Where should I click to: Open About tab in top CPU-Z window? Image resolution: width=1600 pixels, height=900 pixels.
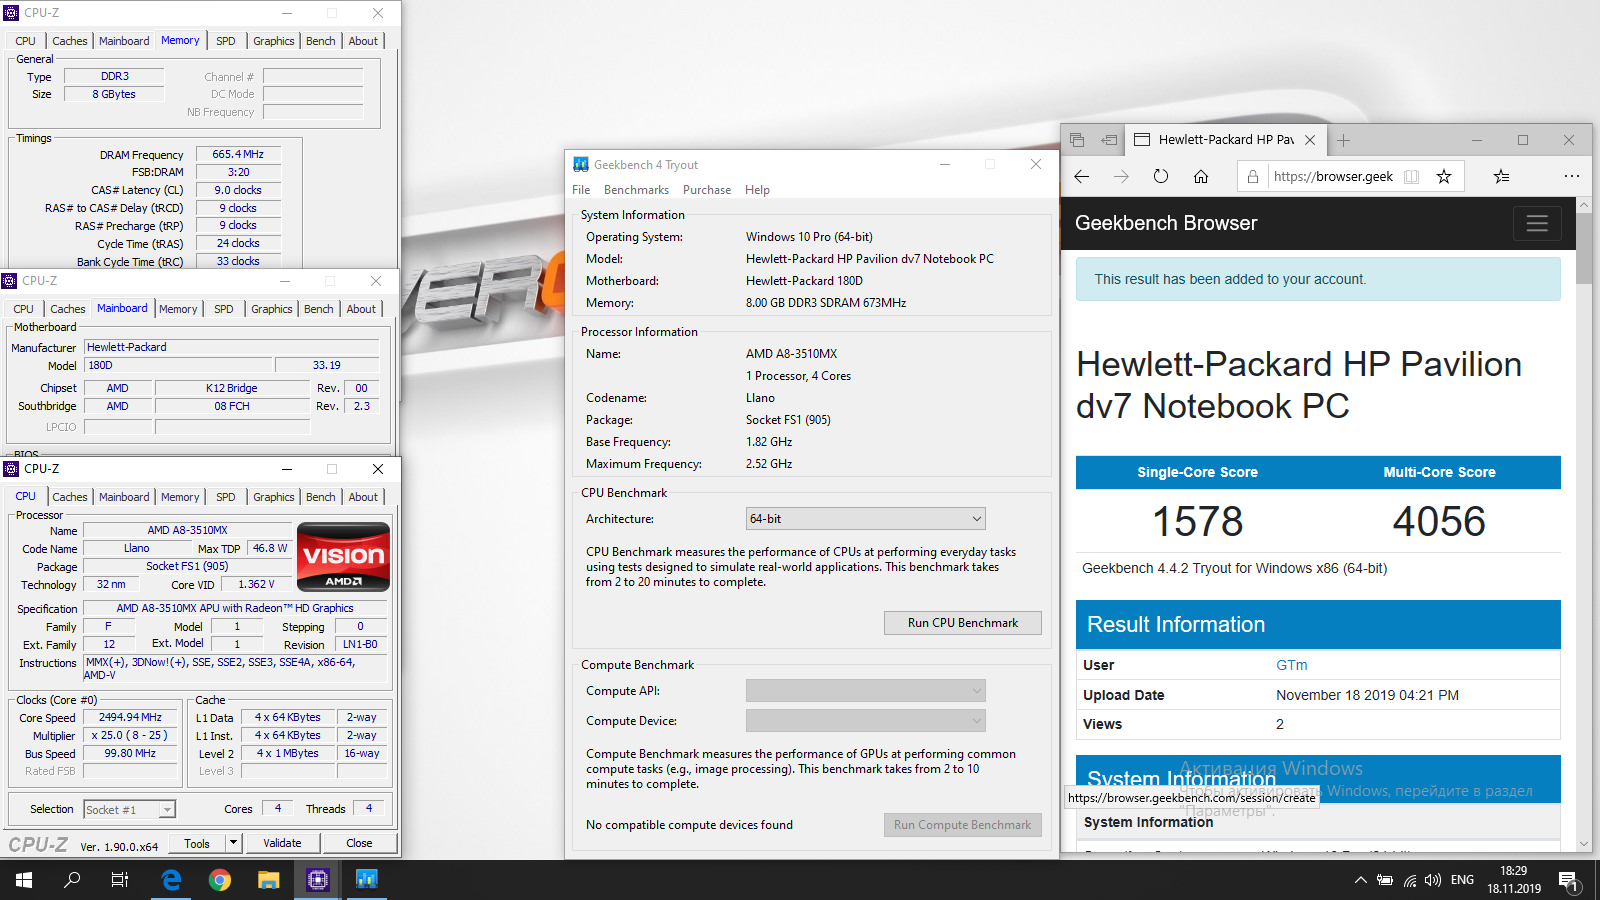[363, 41]
